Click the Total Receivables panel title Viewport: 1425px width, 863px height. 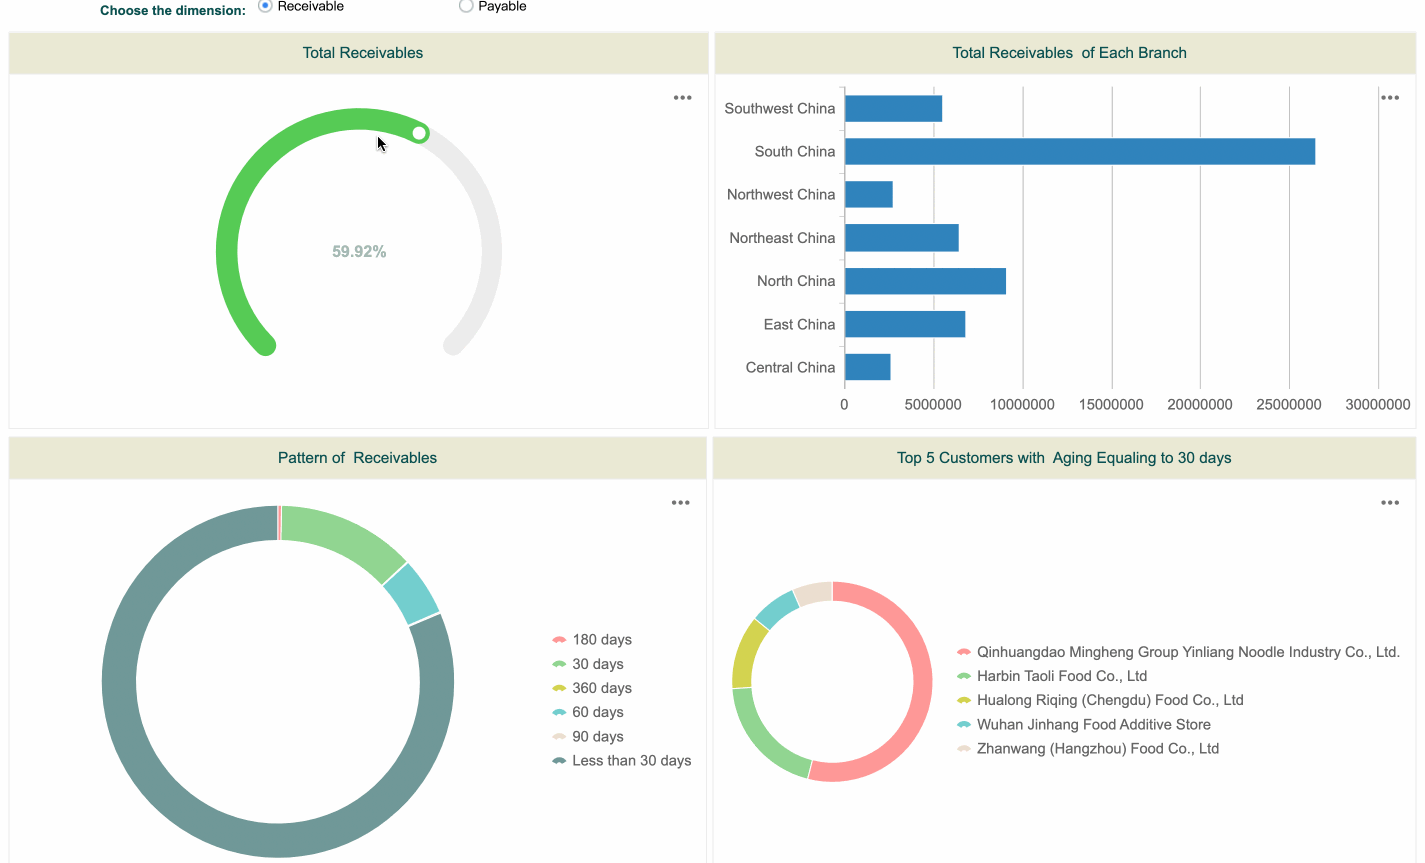click(x=363, y=53)
